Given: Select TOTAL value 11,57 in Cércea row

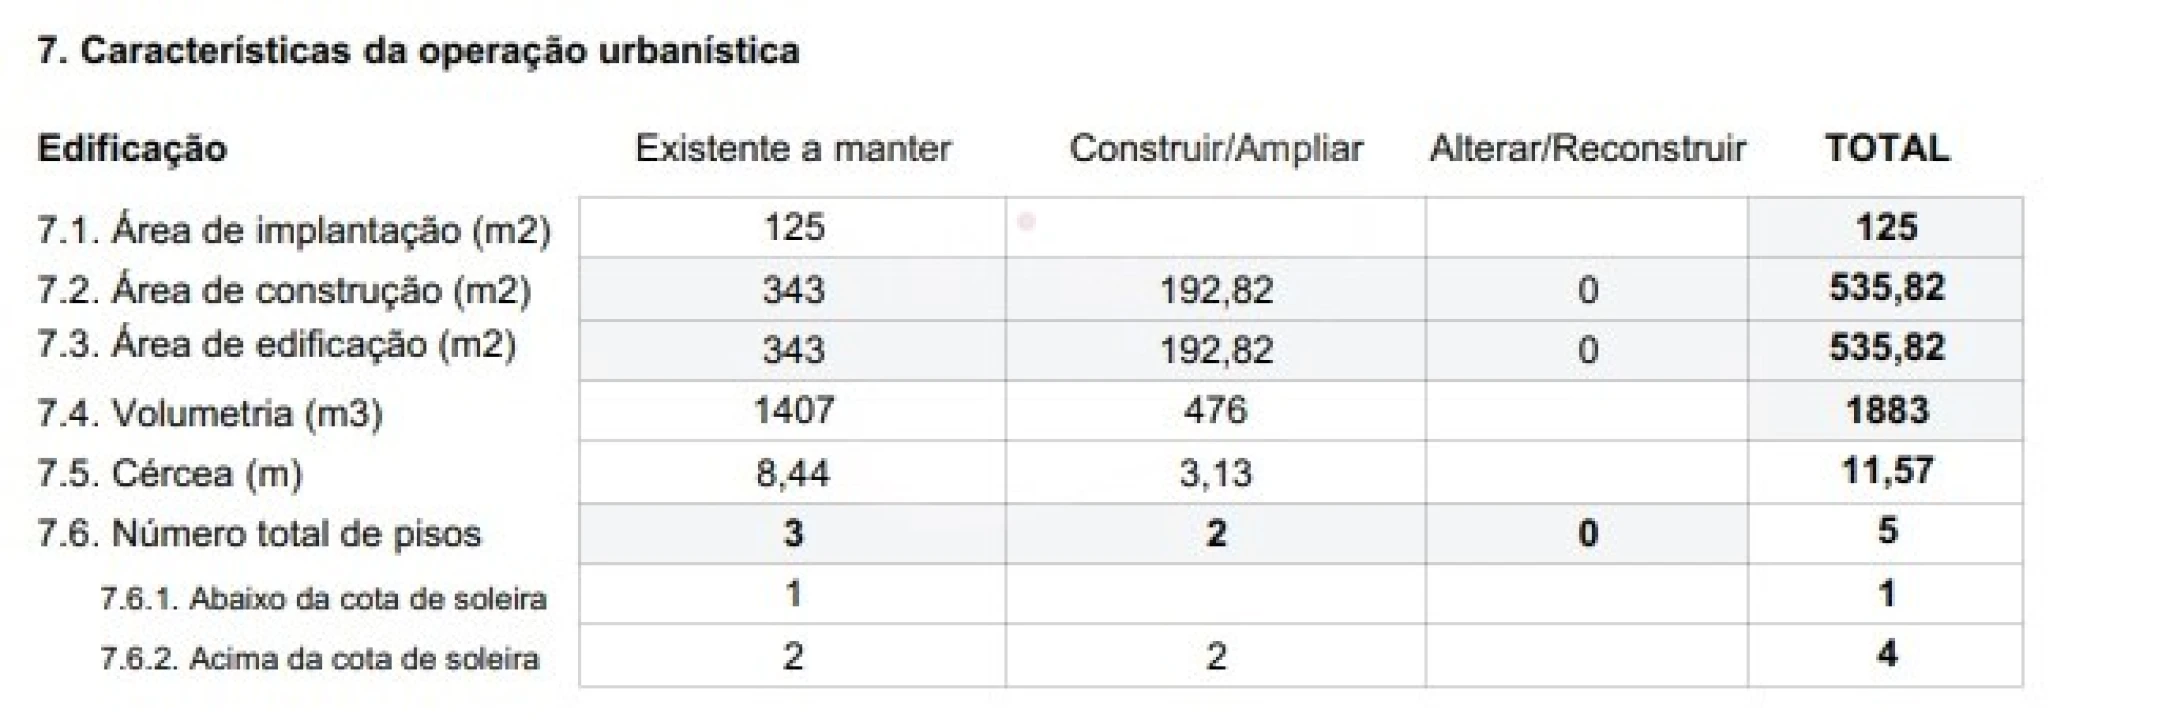Looking at the screenshot, I should (x=1886, y=471).
